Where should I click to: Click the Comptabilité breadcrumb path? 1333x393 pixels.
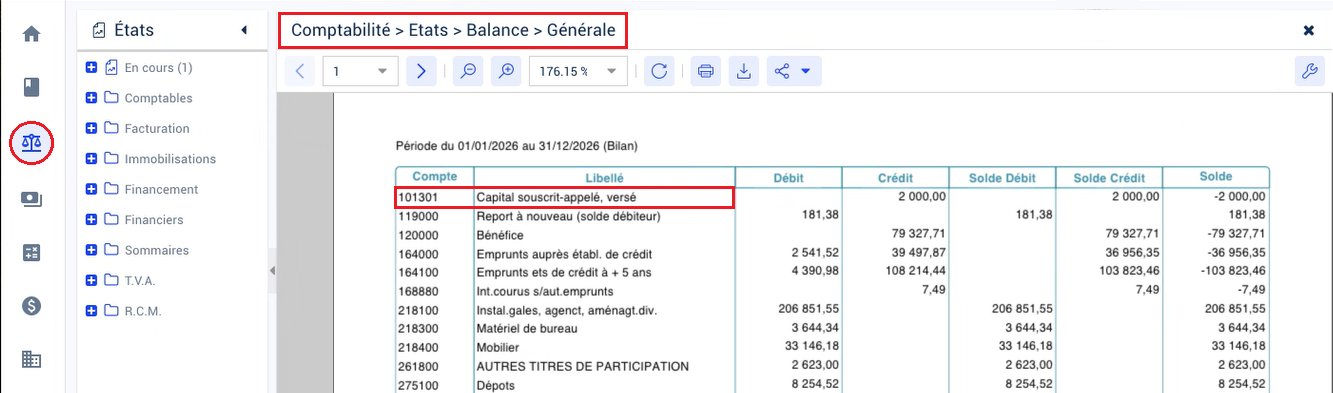(453, 31)
